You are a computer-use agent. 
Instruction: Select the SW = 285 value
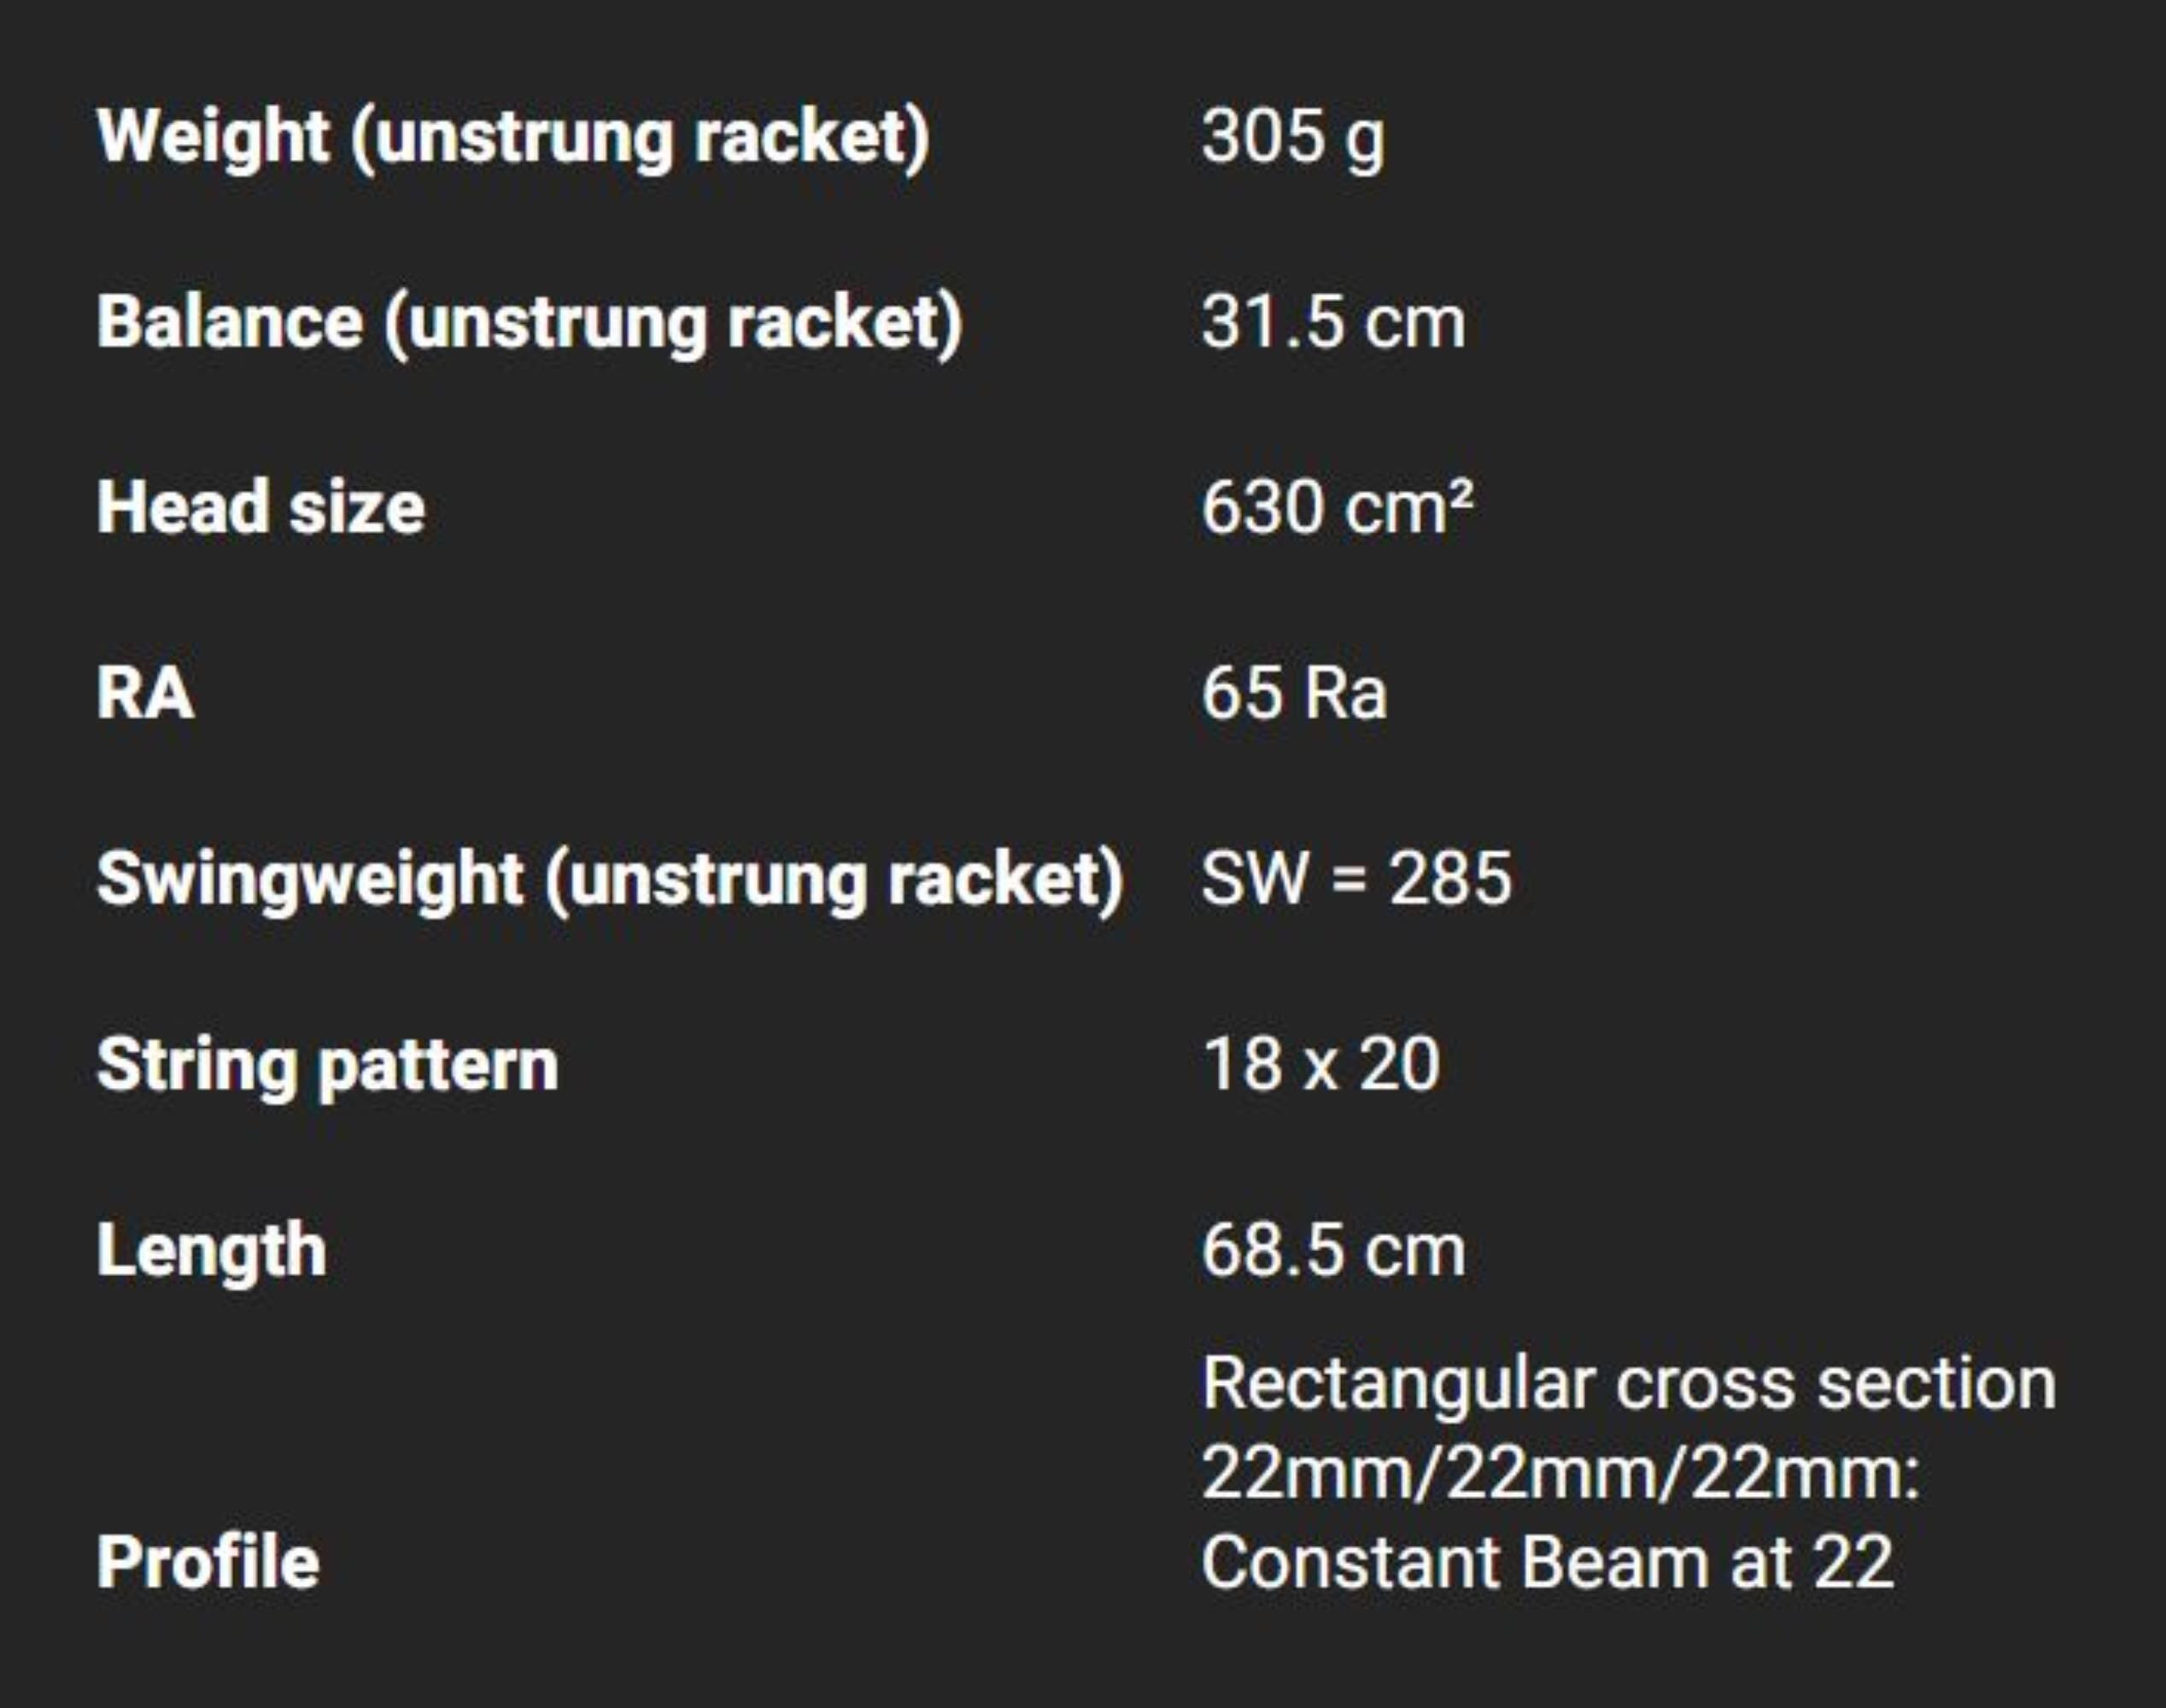coord(1356,879)
